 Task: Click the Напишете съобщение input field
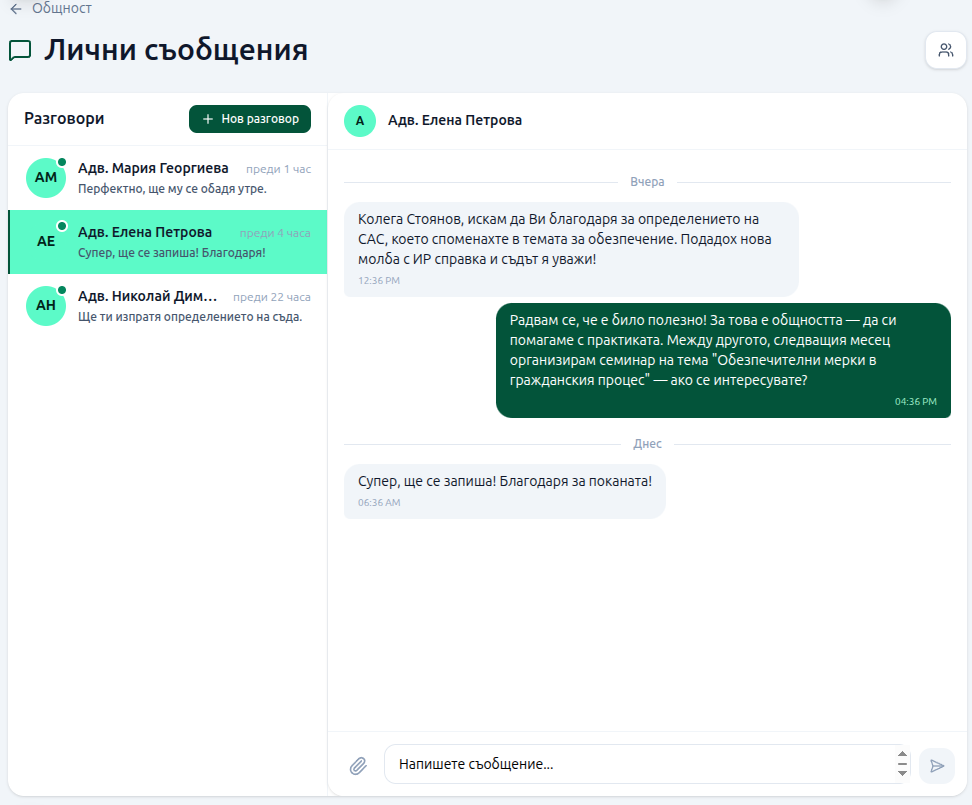(x=600, y=764)
